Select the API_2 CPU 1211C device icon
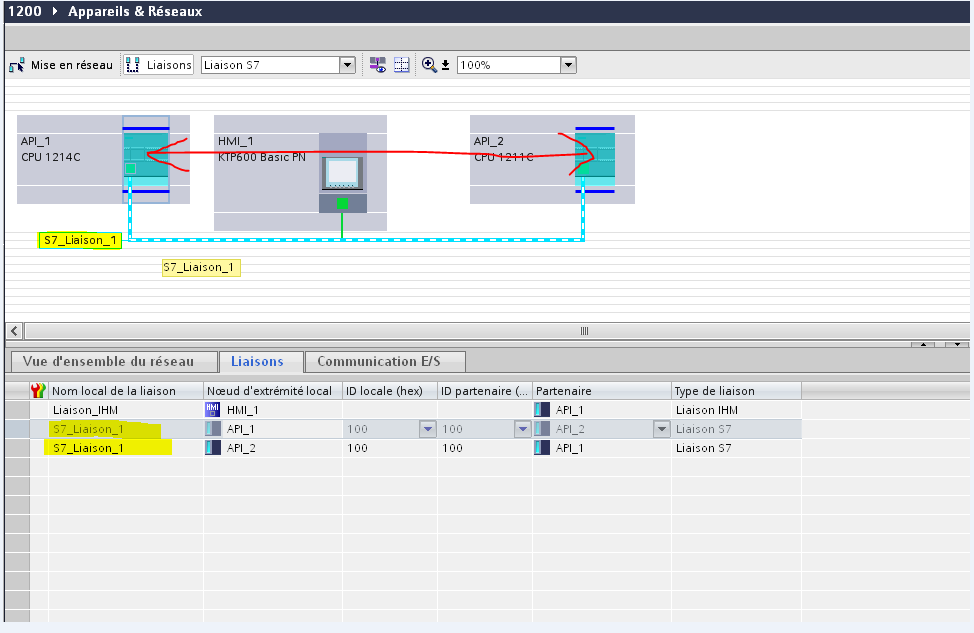 (596, 155)
